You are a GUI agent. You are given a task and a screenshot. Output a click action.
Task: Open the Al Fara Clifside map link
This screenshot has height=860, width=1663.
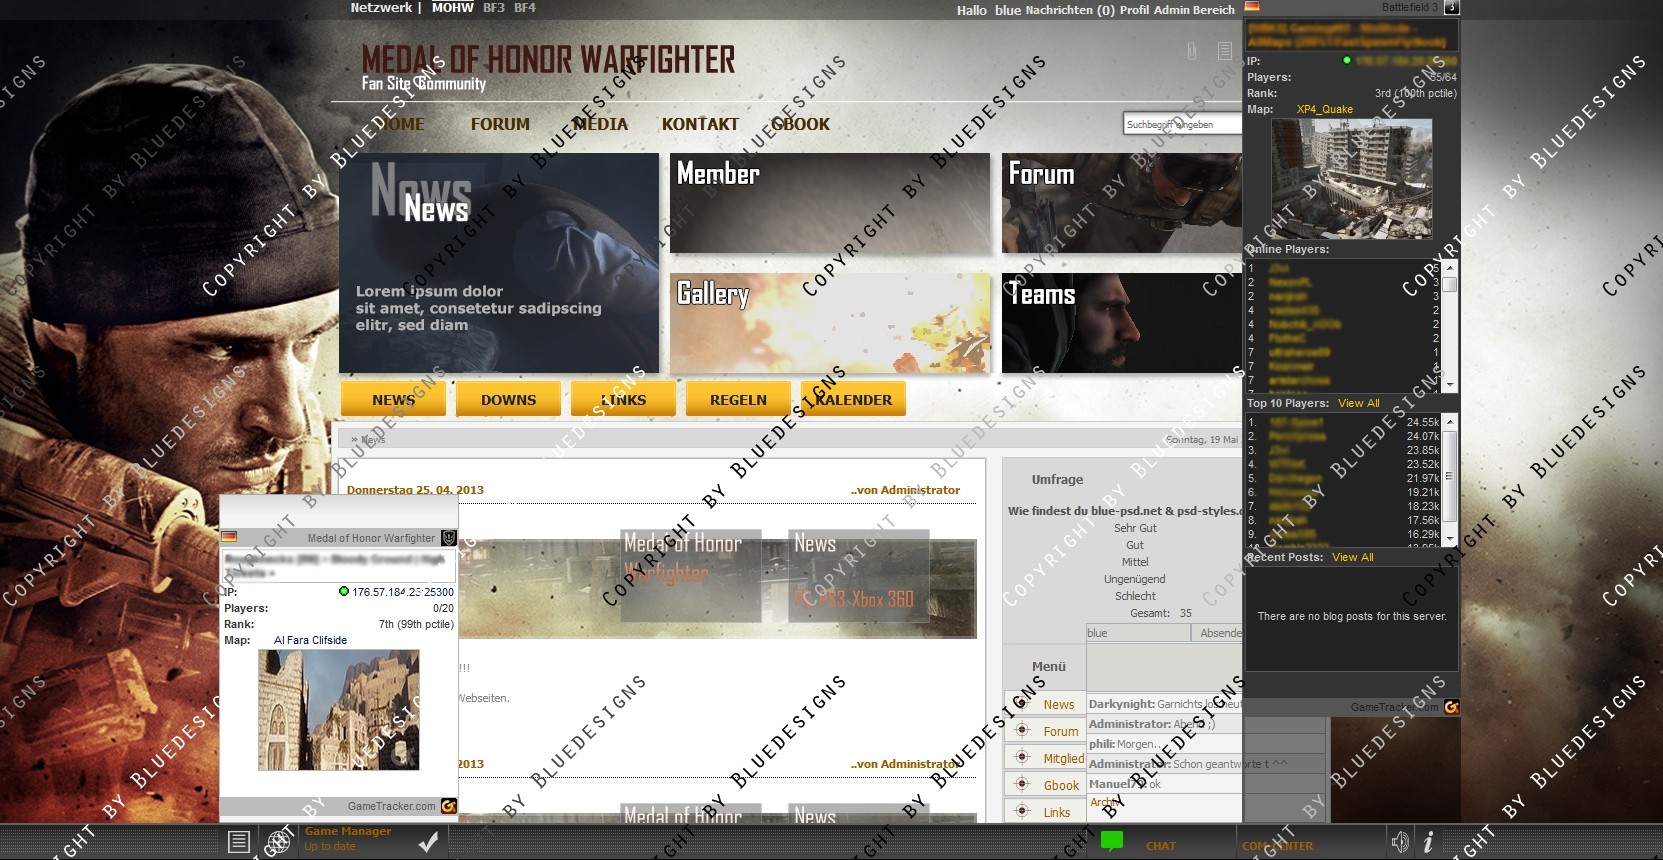coord(310,640)
